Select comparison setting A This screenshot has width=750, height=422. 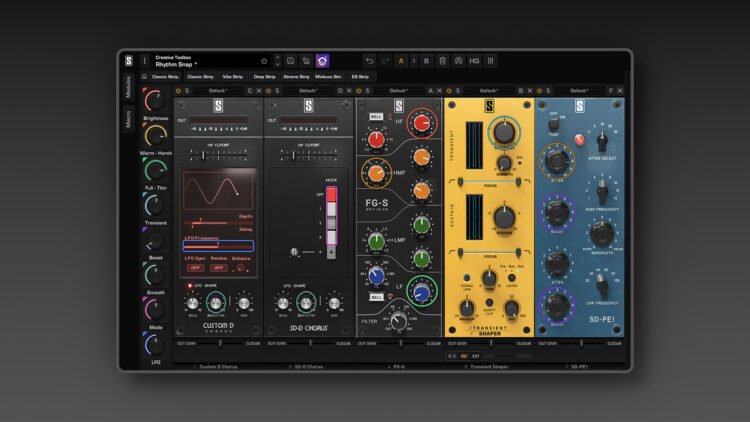(x=401, y=61)
